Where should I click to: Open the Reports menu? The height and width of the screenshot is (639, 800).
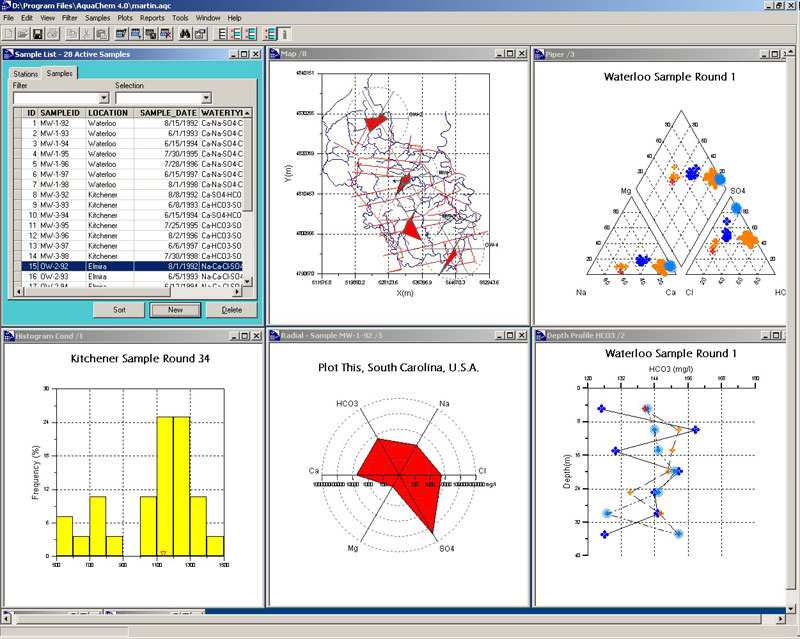152,17
